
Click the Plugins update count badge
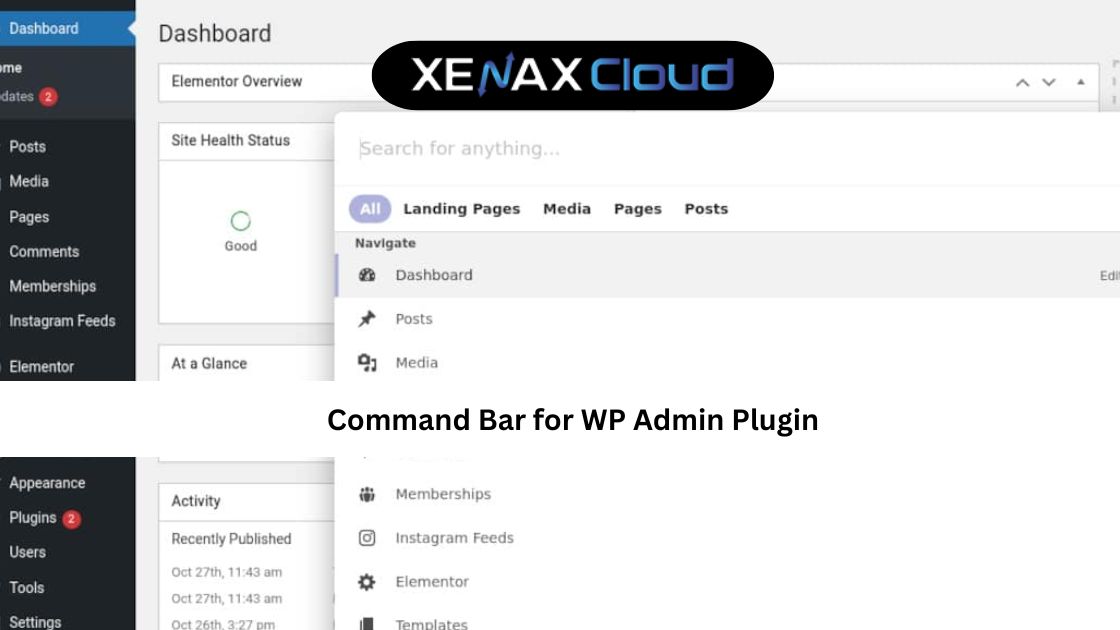[71, 519]
